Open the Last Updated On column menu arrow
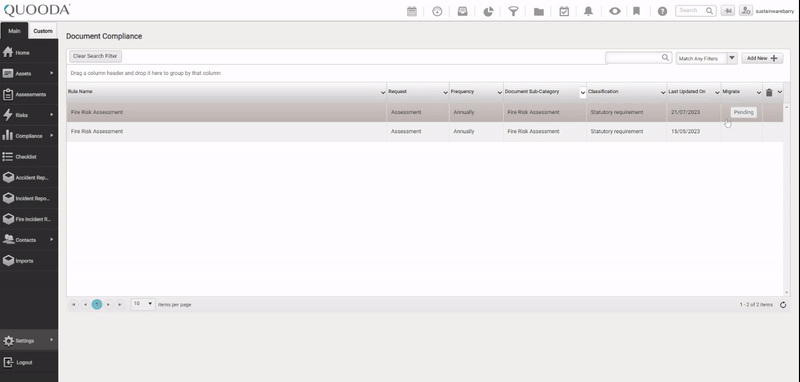800x382 pixels. point(717,92)
